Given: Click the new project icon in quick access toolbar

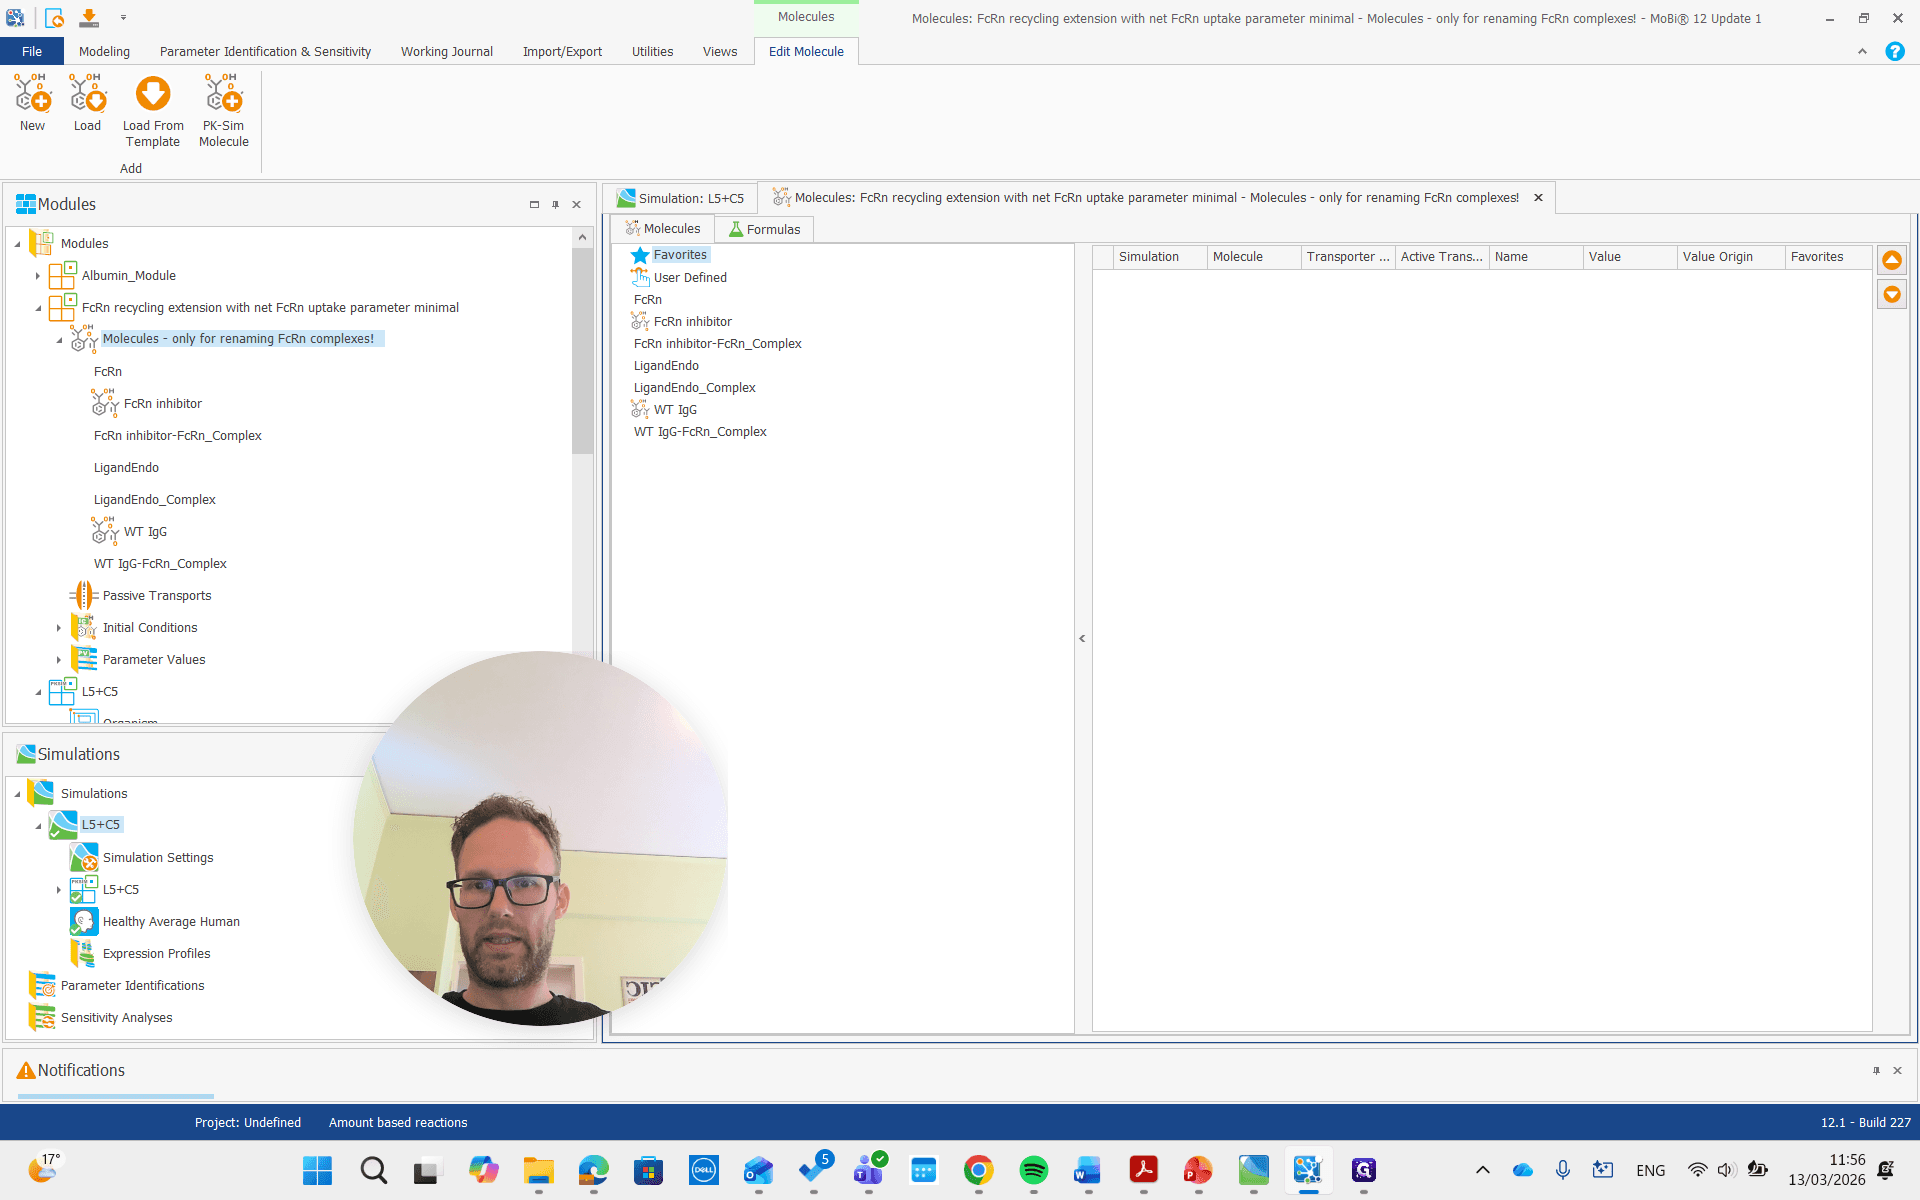Looking at the screenshot, I should (x=54, y=18).
